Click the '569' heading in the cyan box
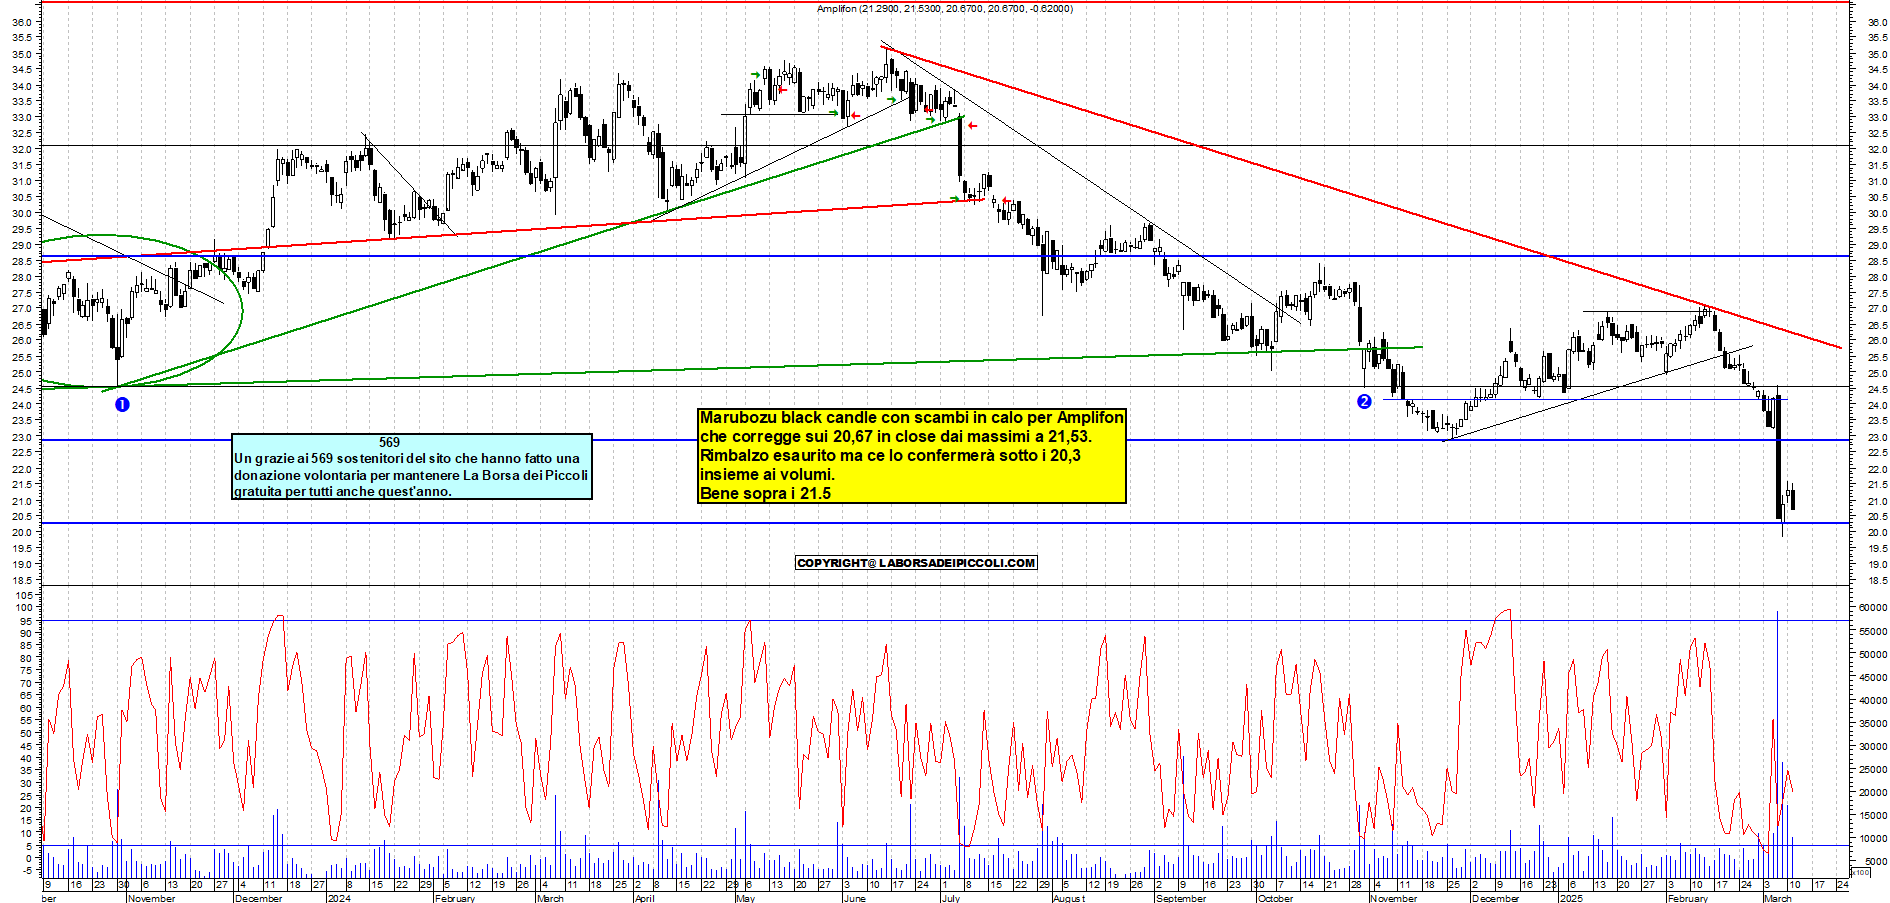The width and height of the screenshot is (1890, 903). pyautogui.click(x=390, y=442)
